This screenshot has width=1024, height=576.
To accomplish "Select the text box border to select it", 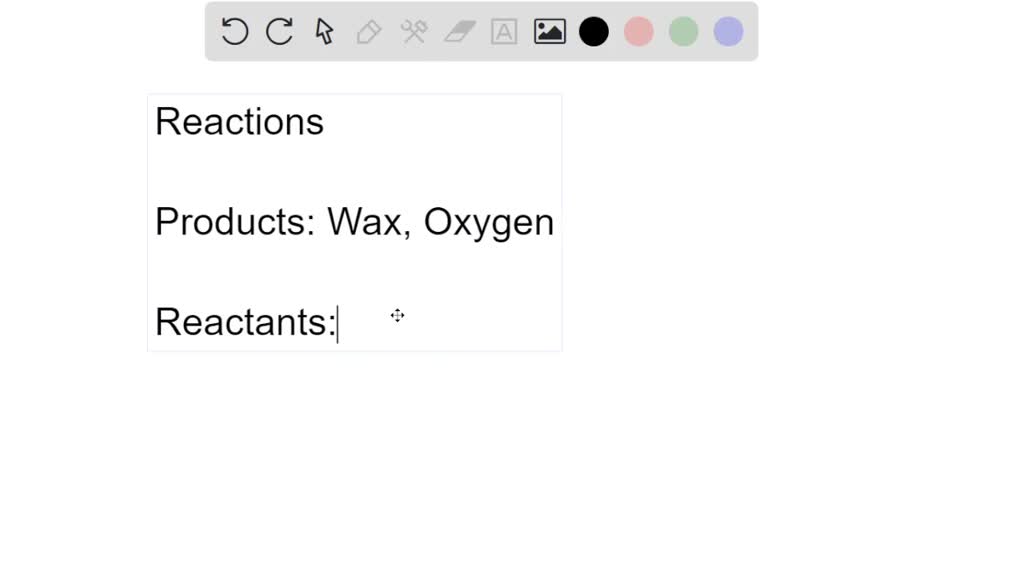I will (x=355, y=94).
